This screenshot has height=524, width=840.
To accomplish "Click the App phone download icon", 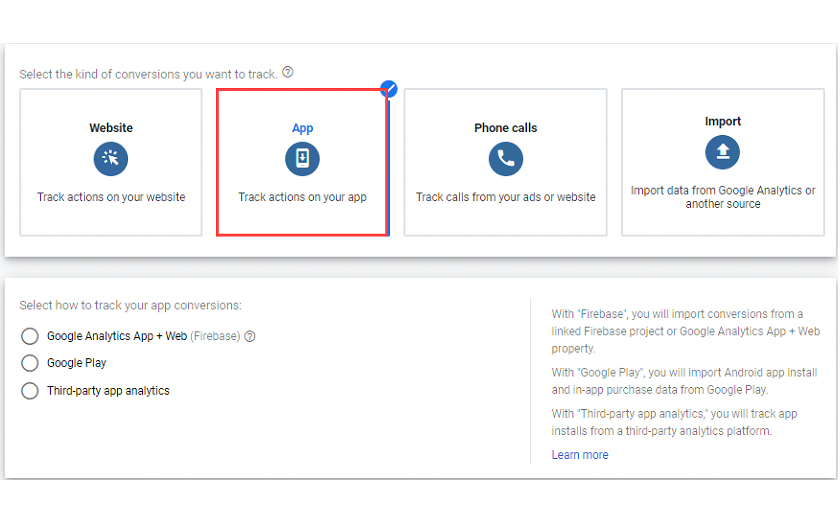I will [x=302, y=159].
